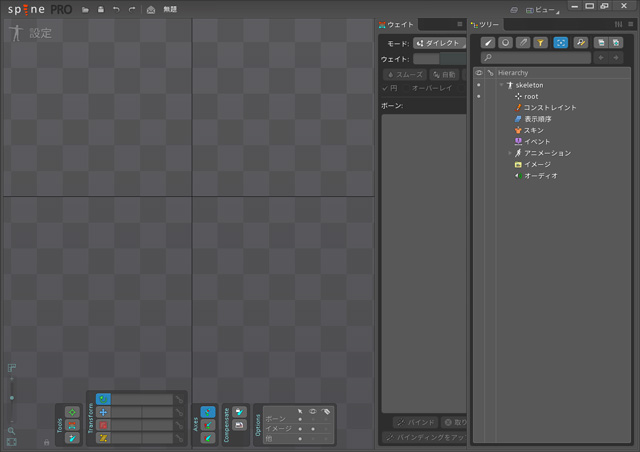
Task: Select the Translate tool in Transform
Action: coord(103,412)
